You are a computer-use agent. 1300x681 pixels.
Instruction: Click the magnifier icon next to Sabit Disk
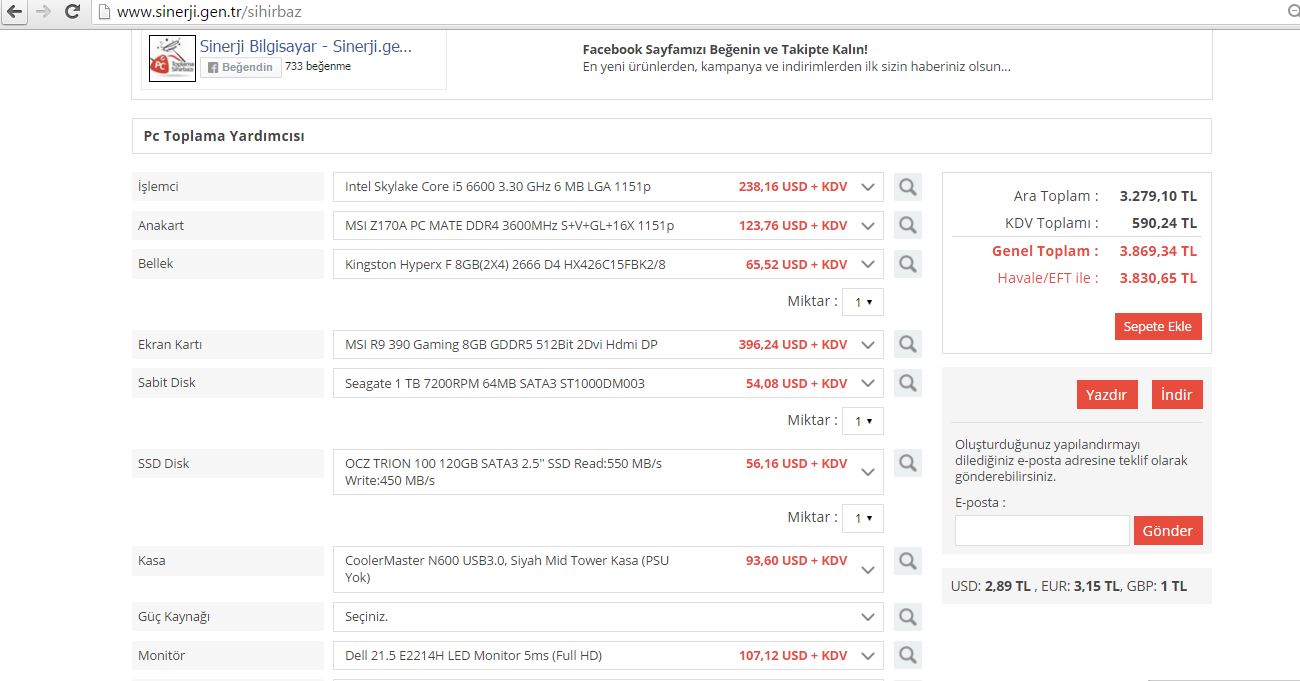point(908,383)
